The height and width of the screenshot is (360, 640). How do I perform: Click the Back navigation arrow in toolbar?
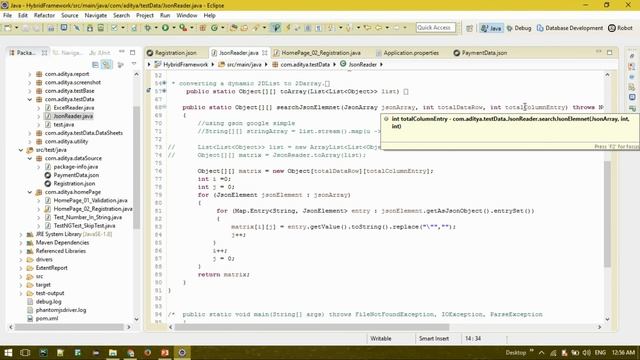coord(378,28)
